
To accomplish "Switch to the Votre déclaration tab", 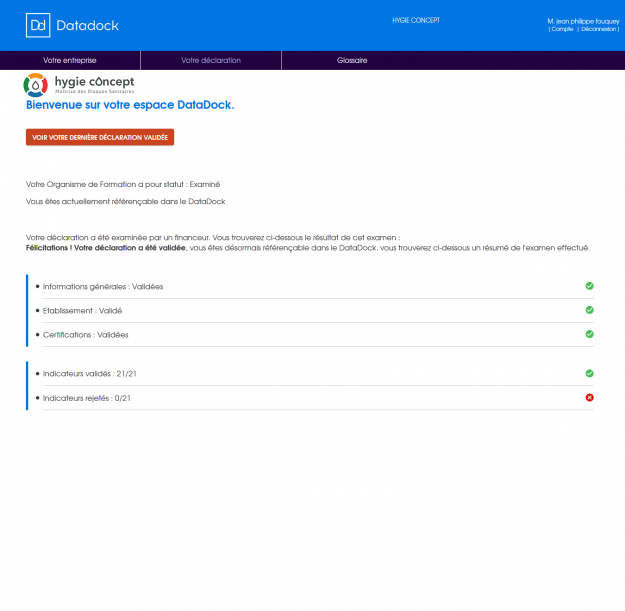I will point(211,61).
